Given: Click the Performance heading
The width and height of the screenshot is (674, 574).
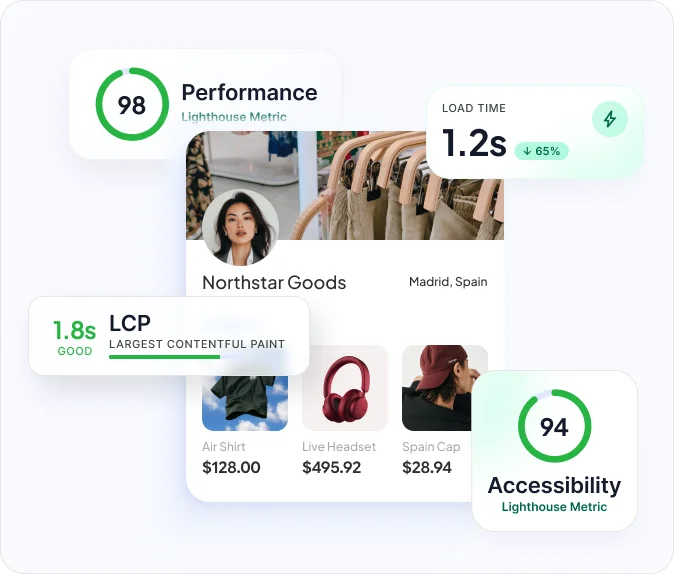Looking at the screenshot, I should 249,92.
